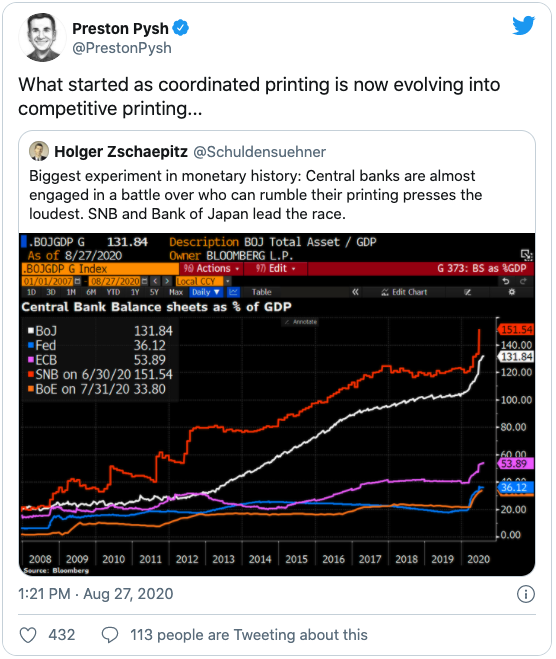This screenshot has height=659, width=556.
Task: Open Holger Zschaepitz's small avatar
Action: 39,151
